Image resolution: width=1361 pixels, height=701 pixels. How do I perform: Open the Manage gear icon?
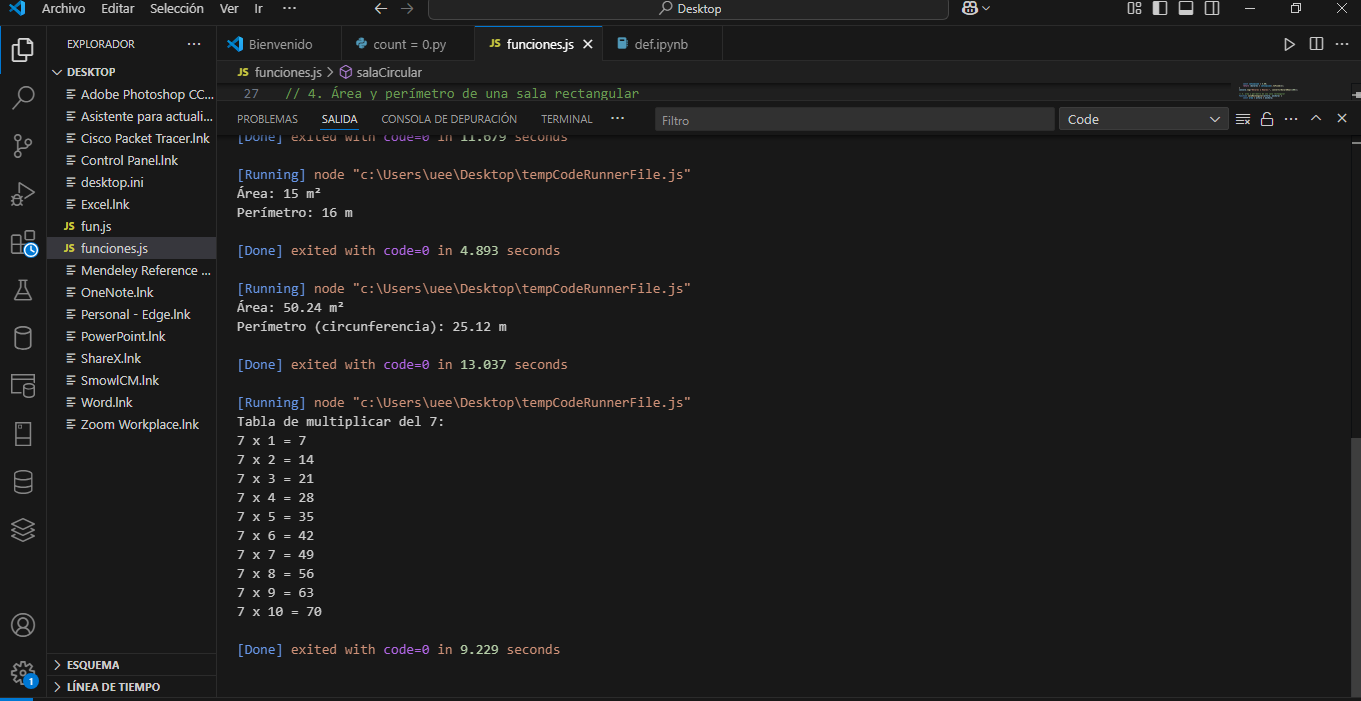(x=22, y=673)
